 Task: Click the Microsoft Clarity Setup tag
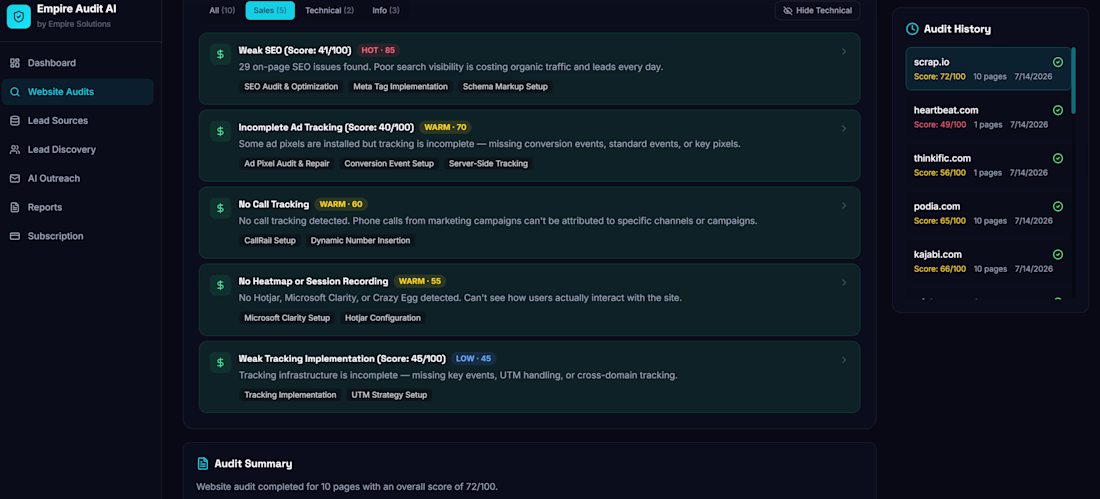tap(287, 318)
